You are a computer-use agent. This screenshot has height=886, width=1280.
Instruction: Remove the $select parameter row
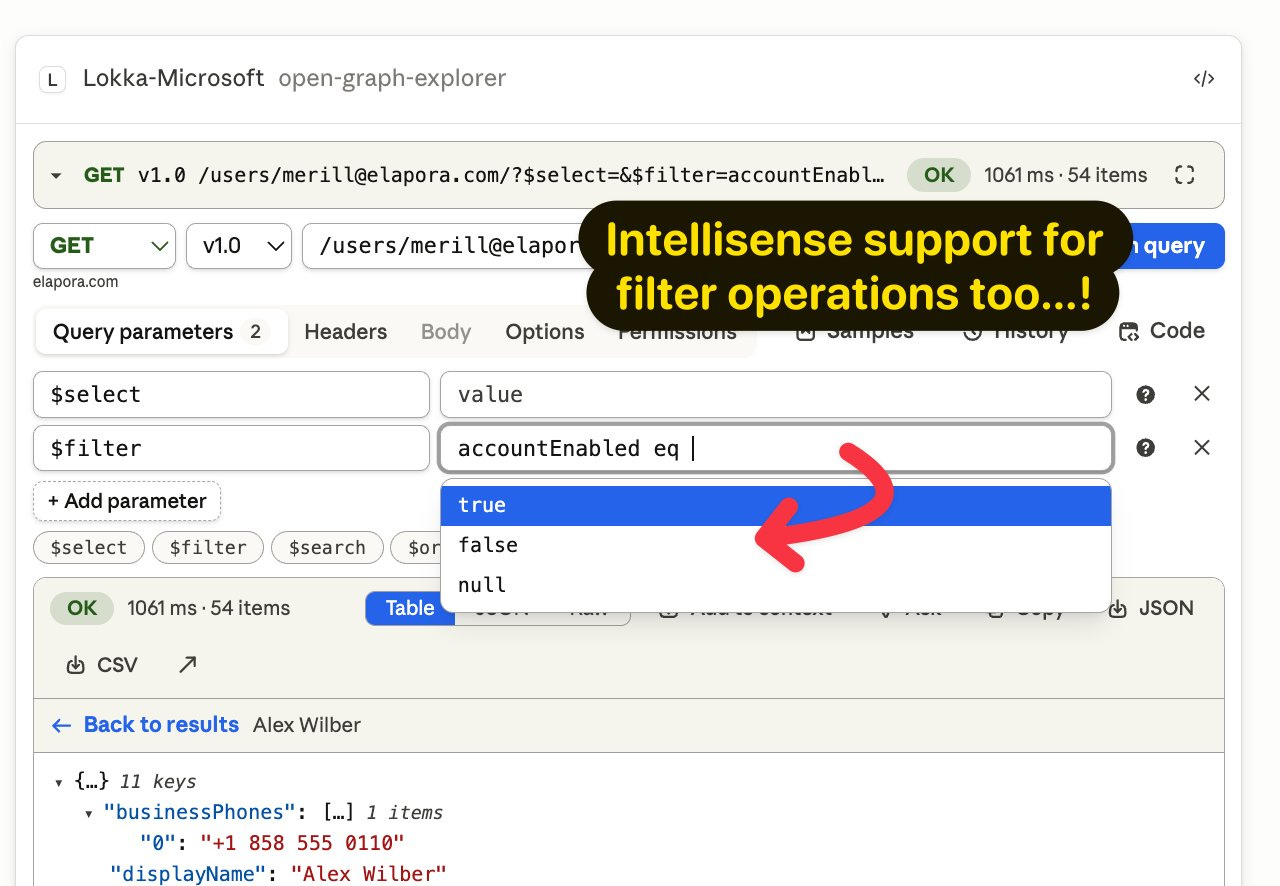1202,394
